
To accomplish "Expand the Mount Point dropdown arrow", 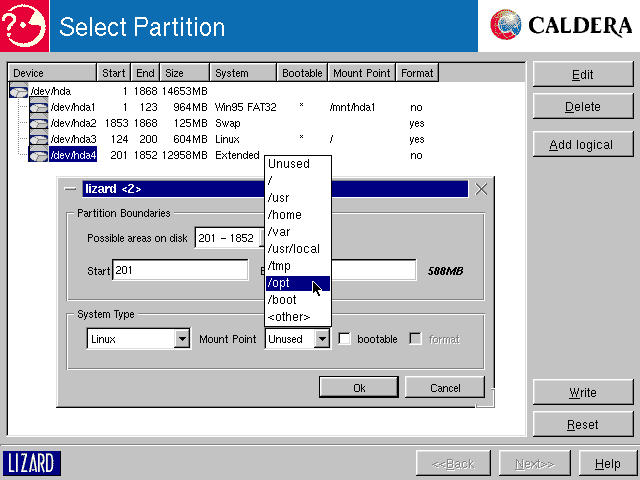I will pos(321,340).
